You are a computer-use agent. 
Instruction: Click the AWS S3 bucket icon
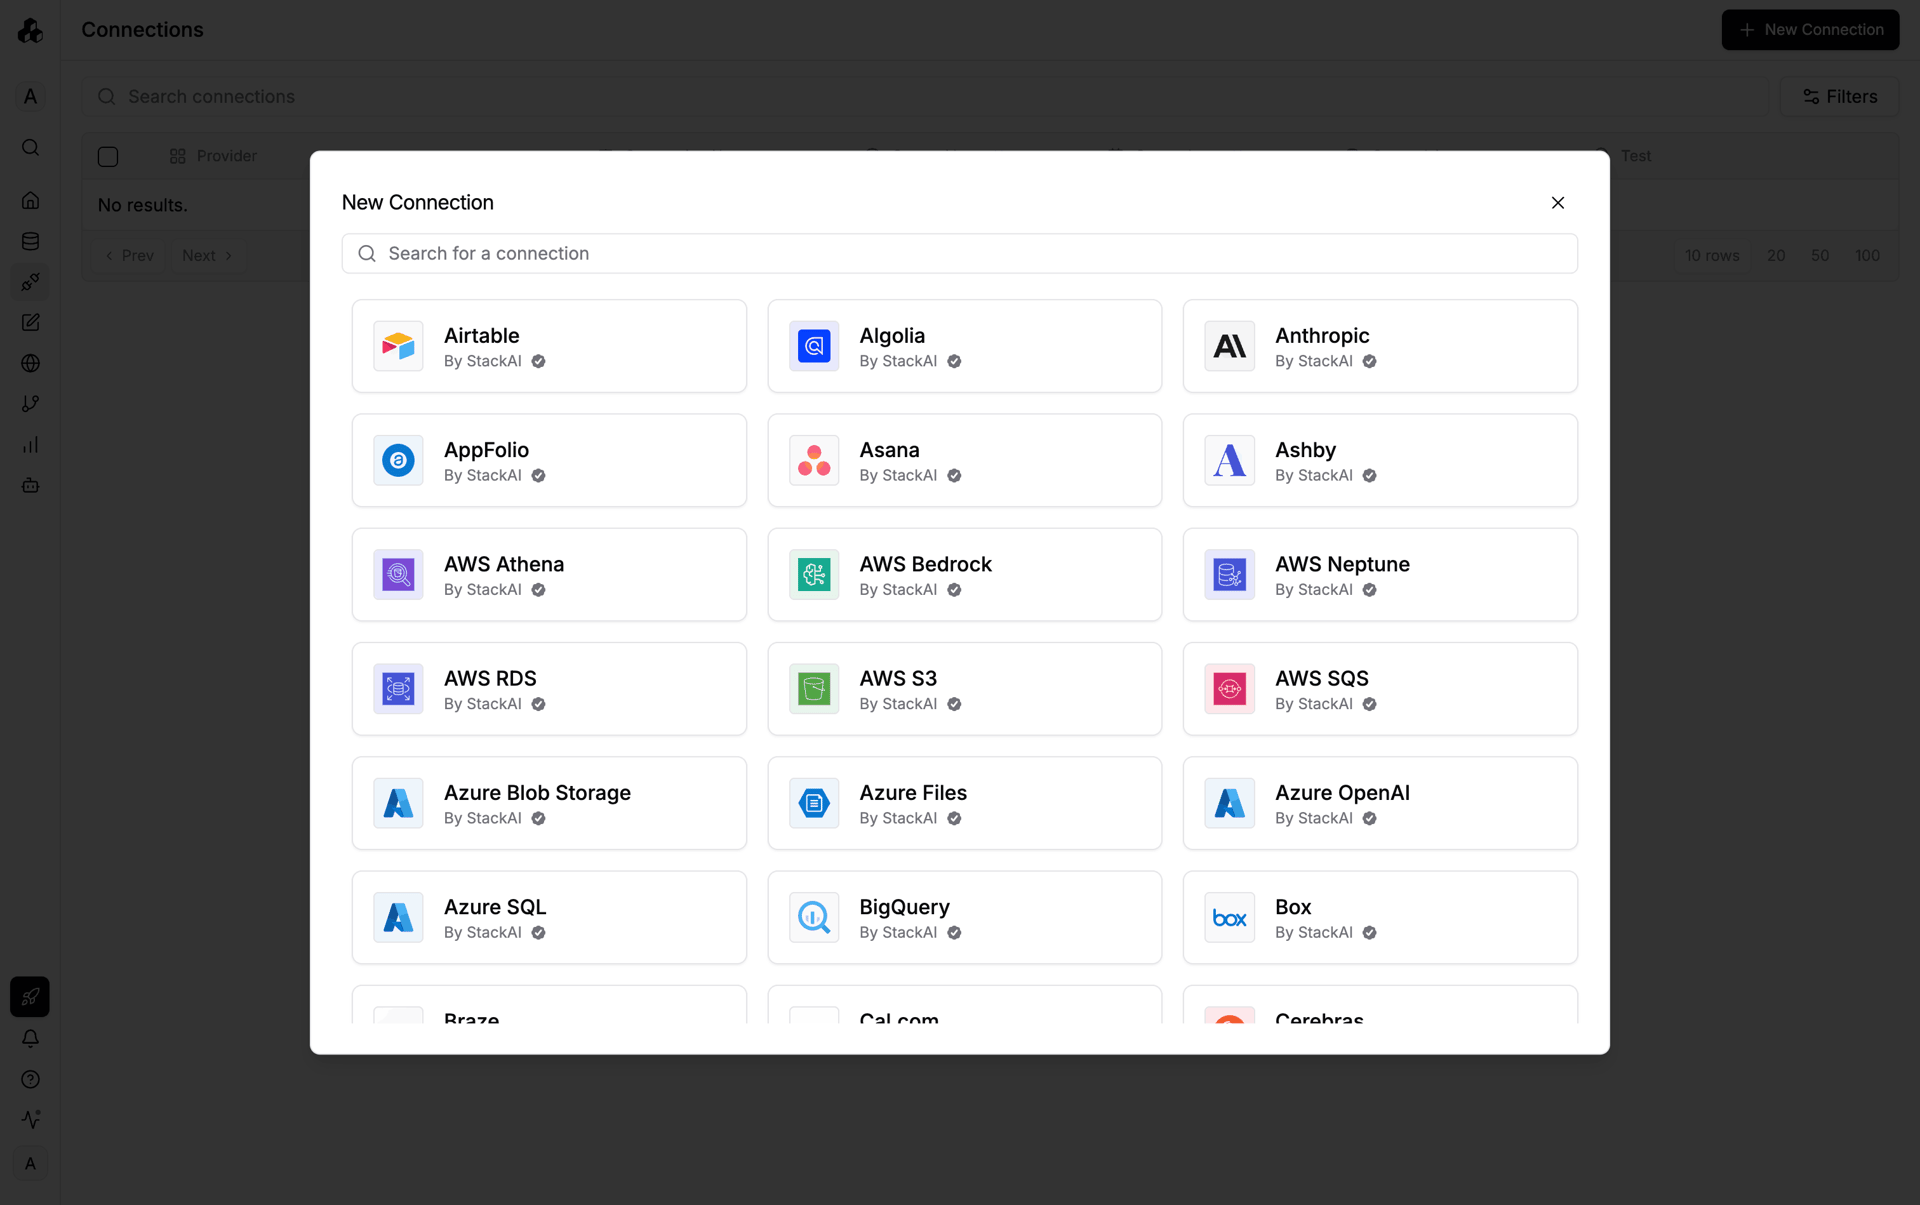(814, 689)
